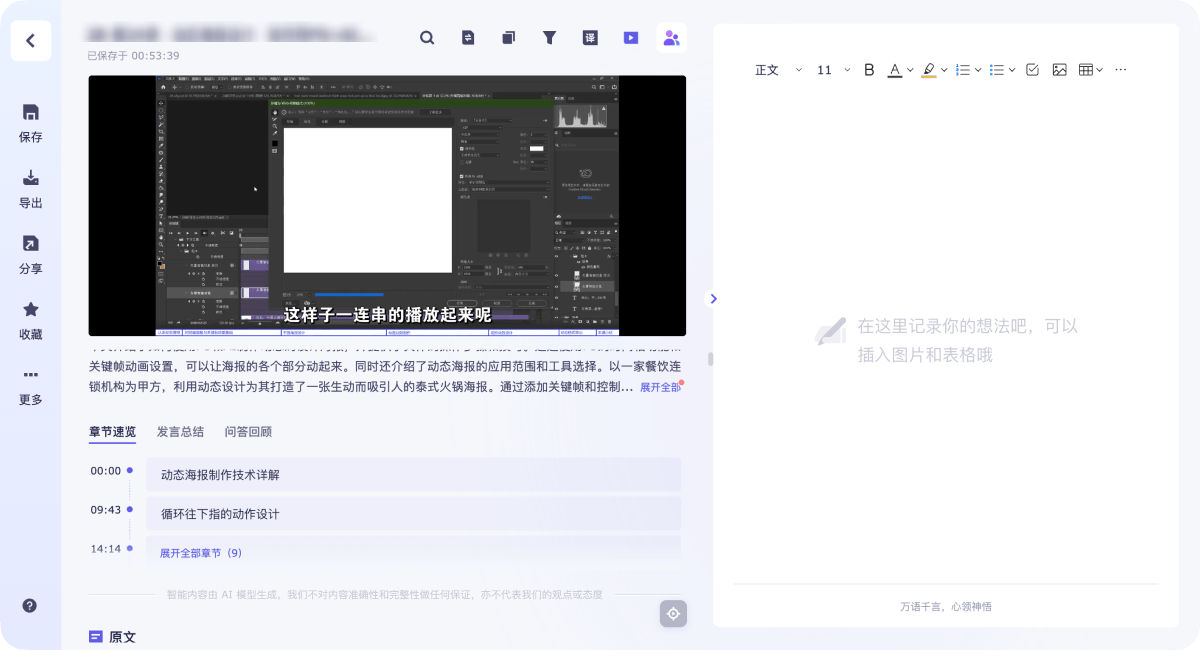
Task: Click the 导出 export icon
Action: 31,178
